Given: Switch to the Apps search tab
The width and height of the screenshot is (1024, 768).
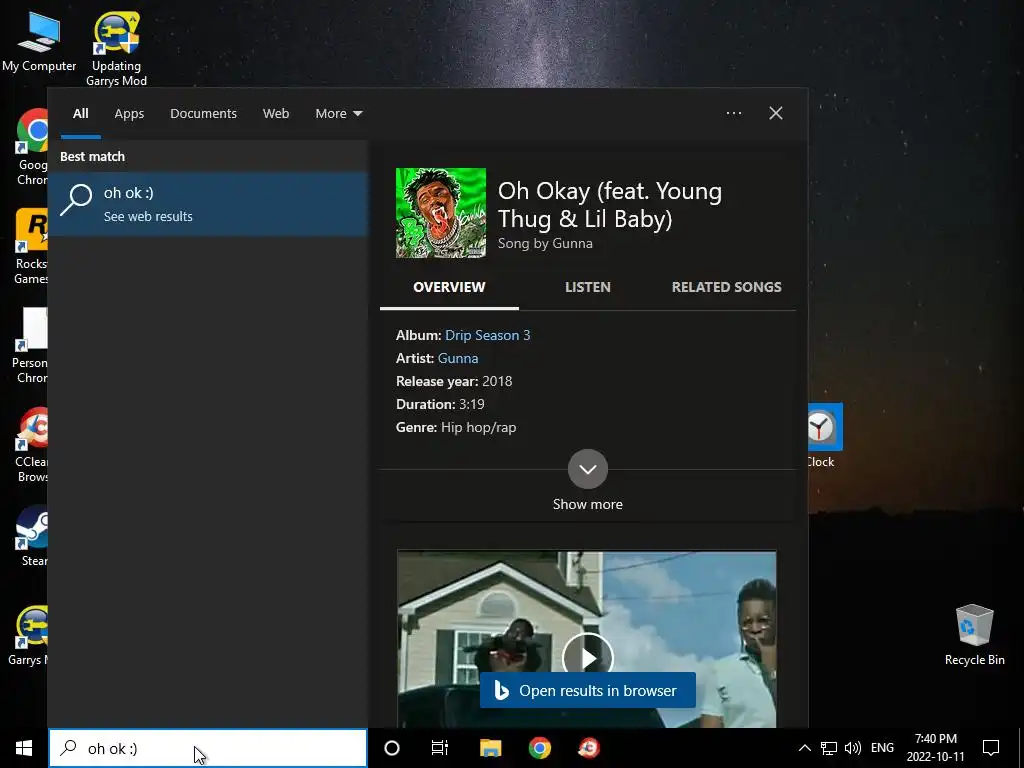Looking at the screenshot, I should tap(129, 114).
